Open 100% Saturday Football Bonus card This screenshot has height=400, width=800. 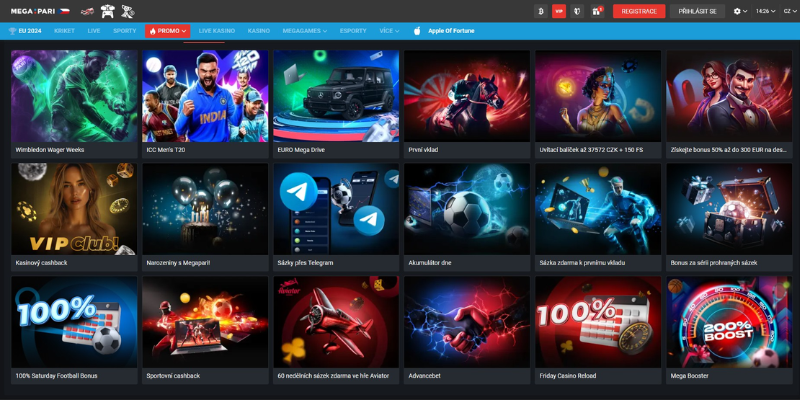[74, 330]
